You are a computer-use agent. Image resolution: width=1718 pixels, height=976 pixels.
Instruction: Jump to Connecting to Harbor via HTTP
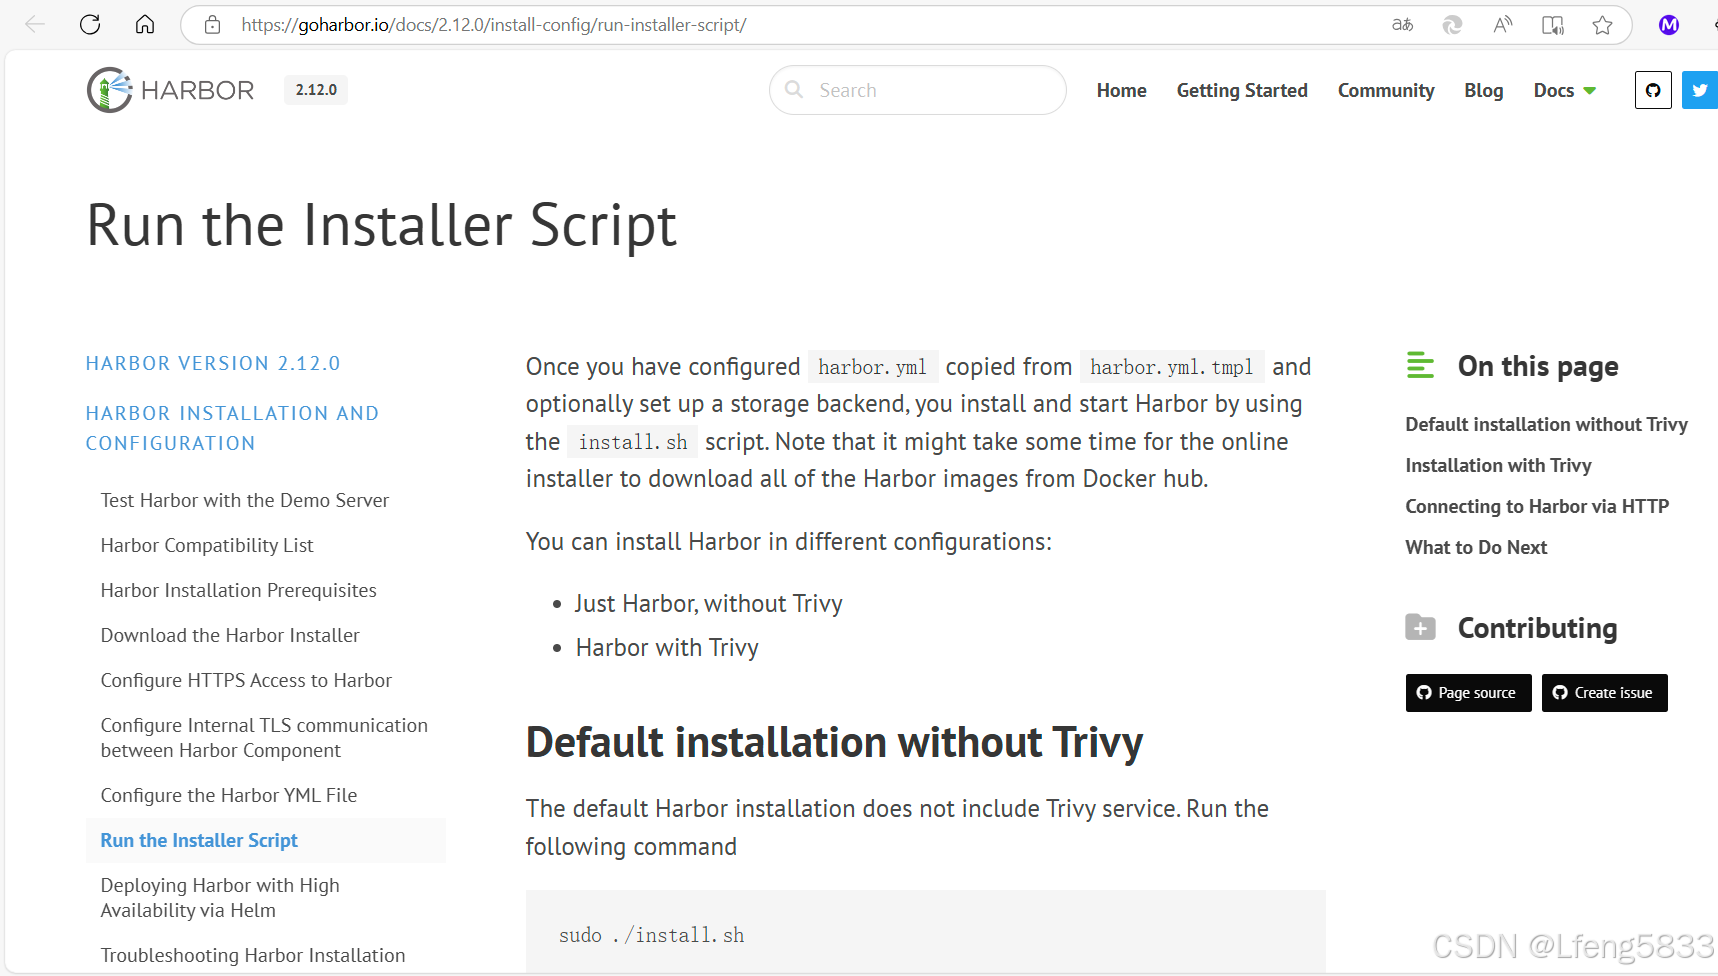[1537, 506]
